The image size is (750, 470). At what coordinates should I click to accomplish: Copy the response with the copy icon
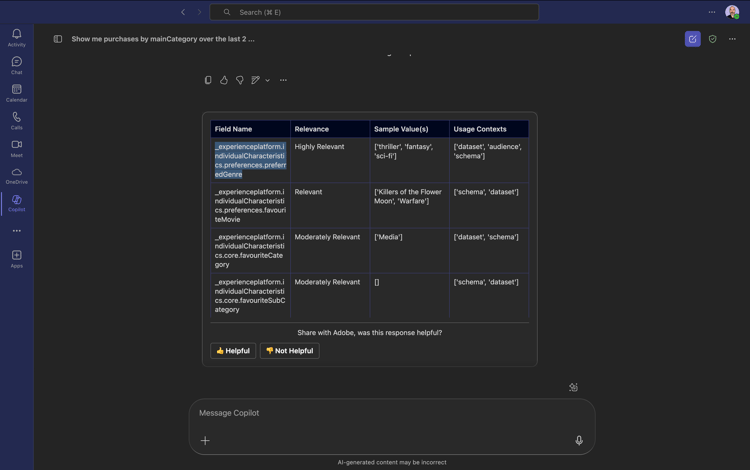click(208, 80)
